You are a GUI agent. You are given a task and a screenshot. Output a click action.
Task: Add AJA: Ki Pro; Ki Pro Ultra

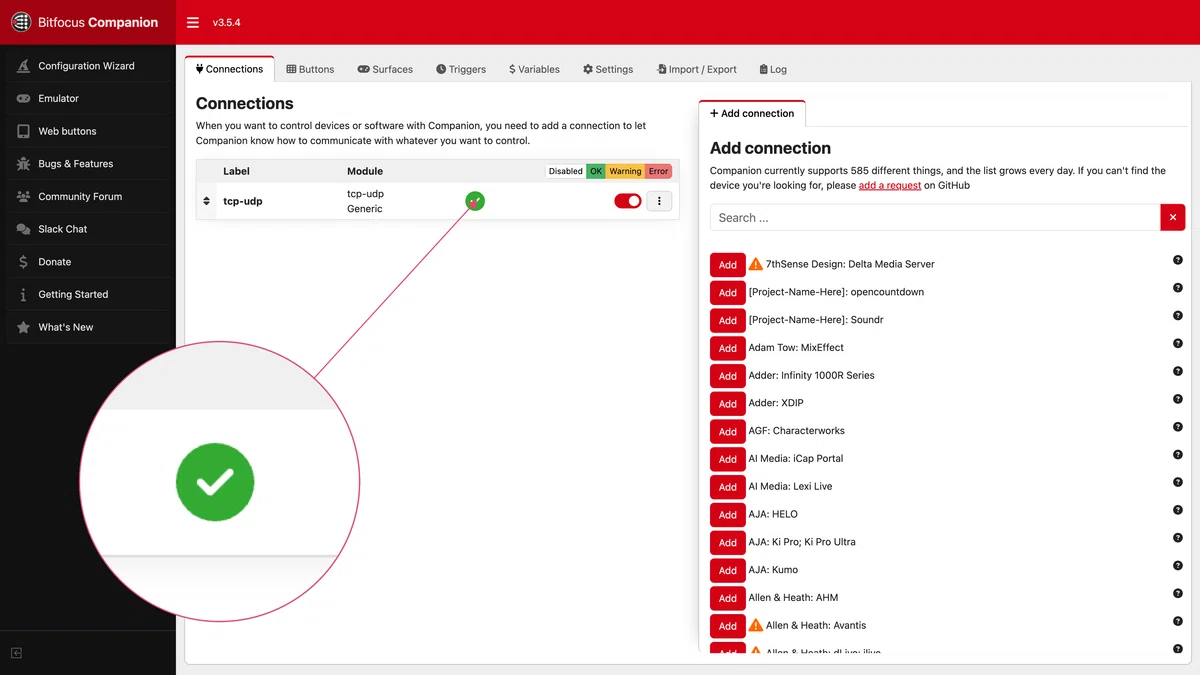click(x=727, y=542)
